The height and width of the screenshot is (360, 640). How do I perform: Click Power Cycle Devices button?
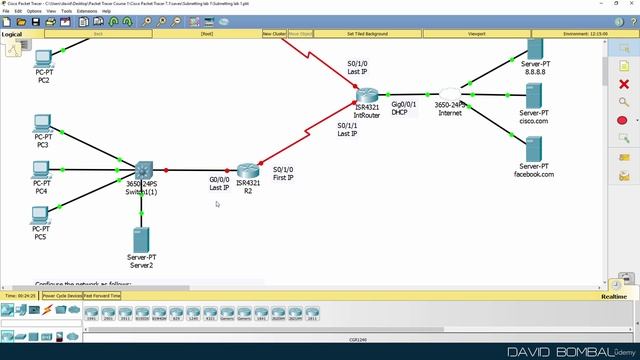(62, 296)
